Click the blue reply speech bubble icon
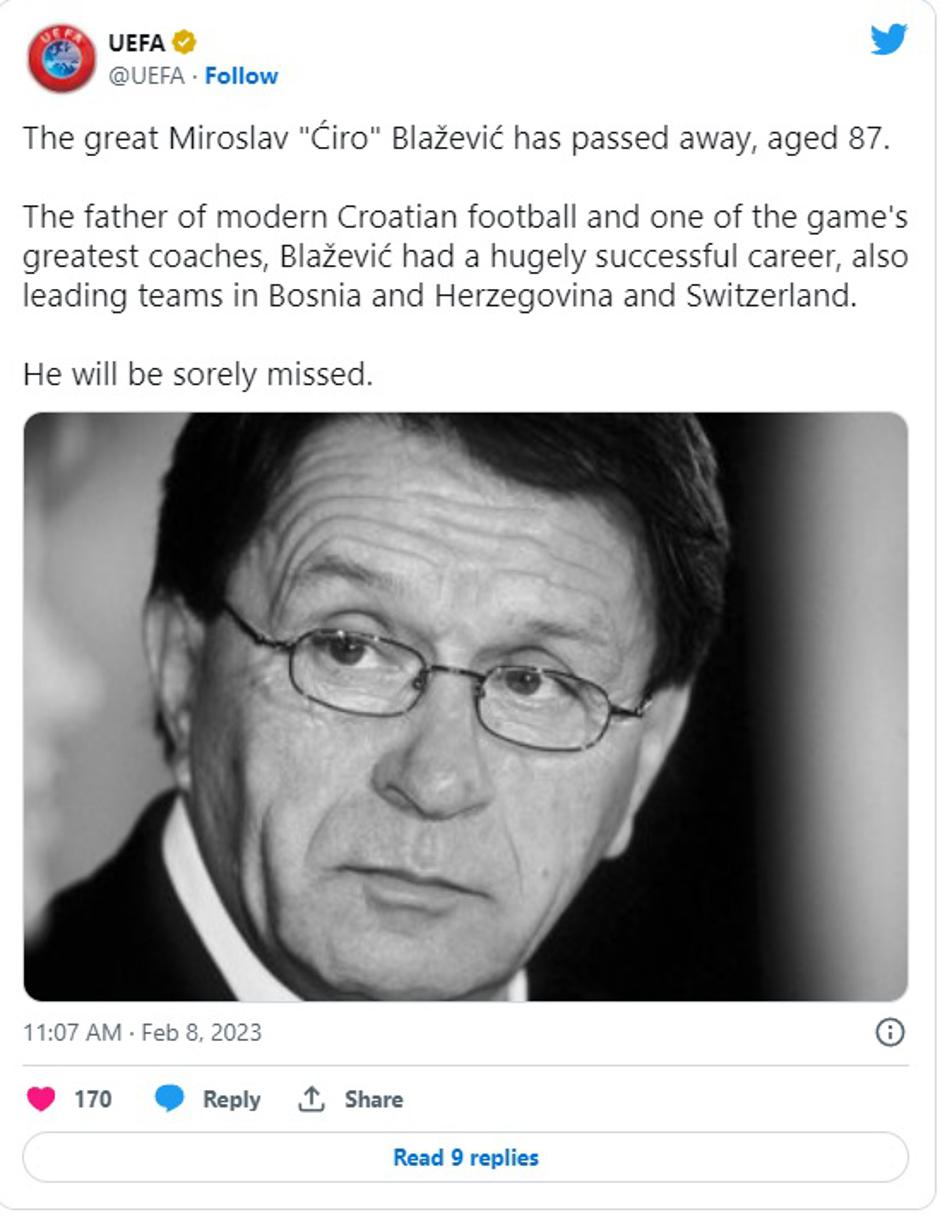Viewport: 940px width, 1217px height. click(x=169, y=1099)
